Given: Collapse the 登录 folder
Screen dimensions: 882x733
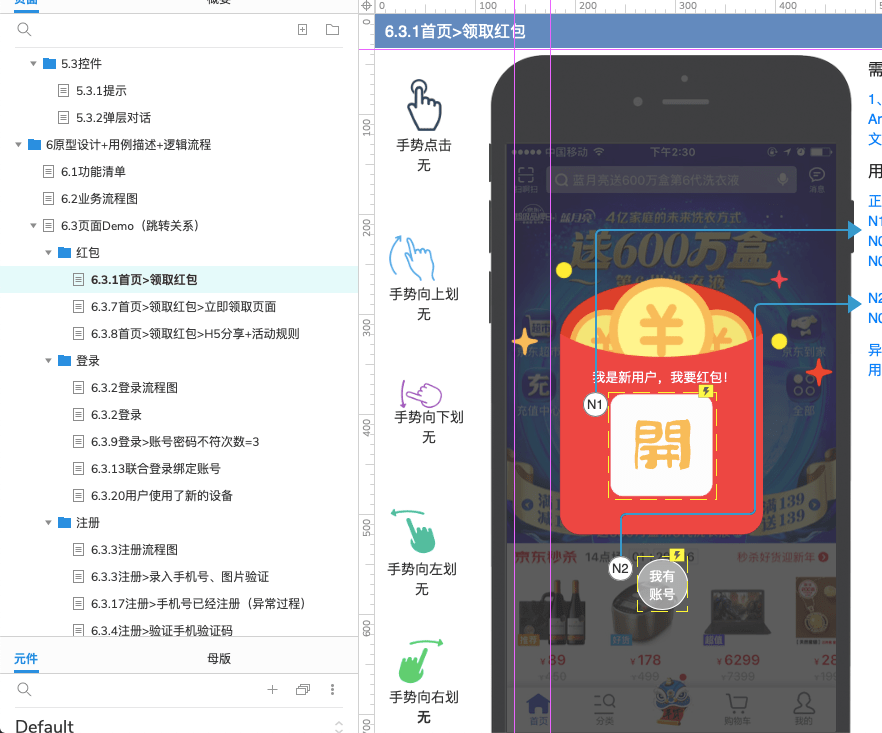Looking at the screenshot, I should 48,361.
